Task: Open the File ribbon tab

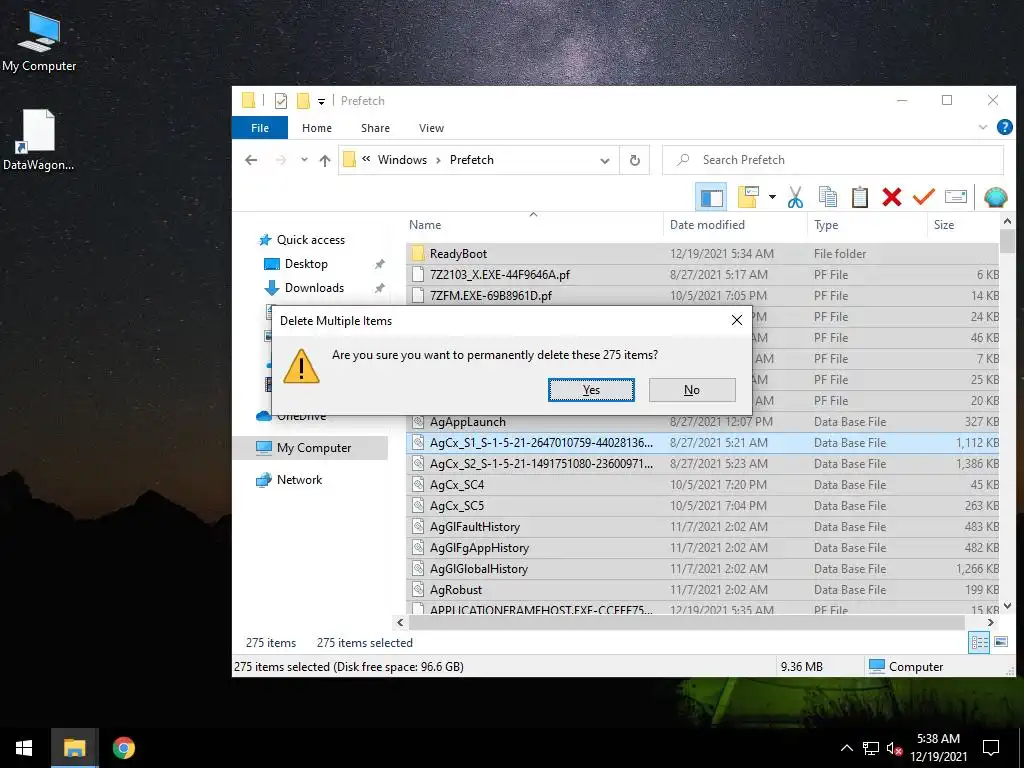Action: [x=260, y=128]
